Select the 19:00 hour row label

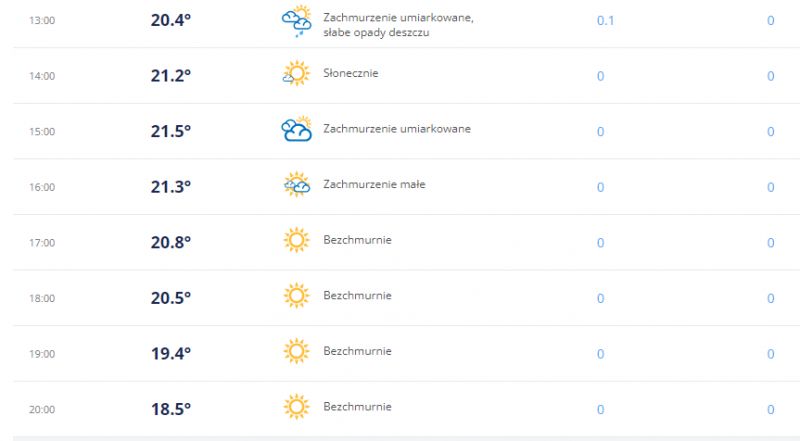[x=42, y=354]
